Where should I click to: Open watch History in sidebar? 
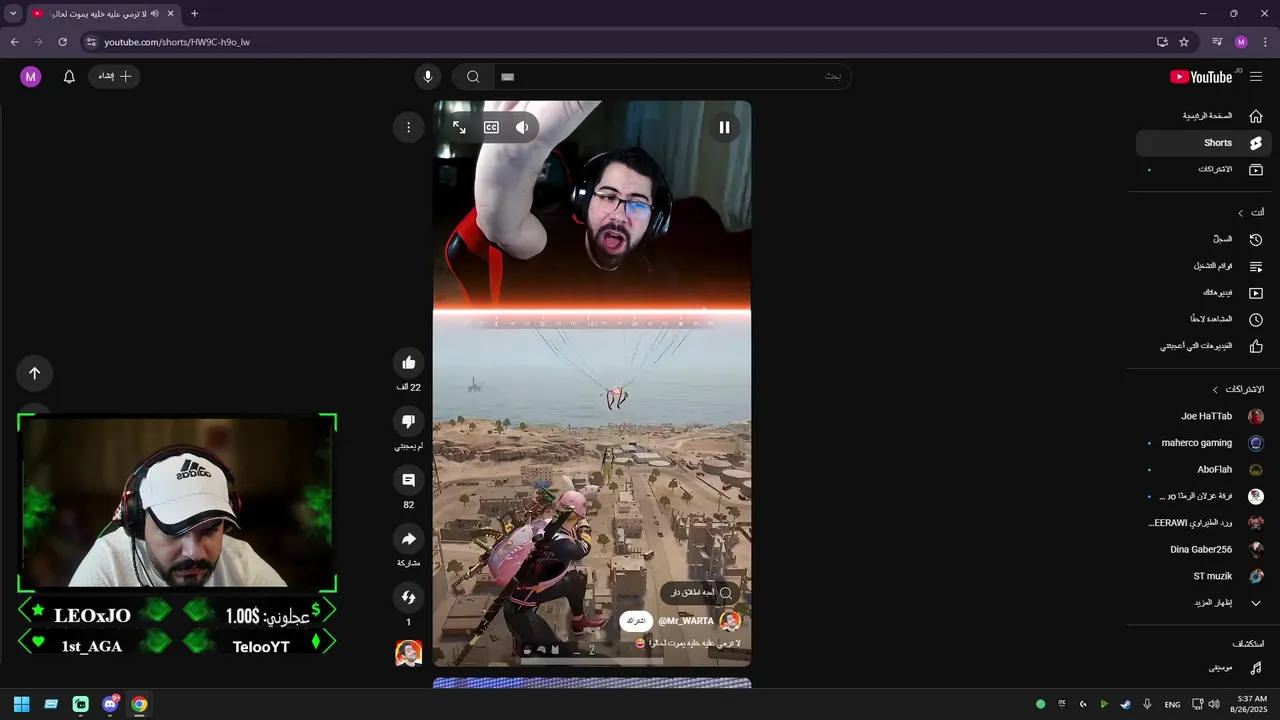pos(1204,240)
